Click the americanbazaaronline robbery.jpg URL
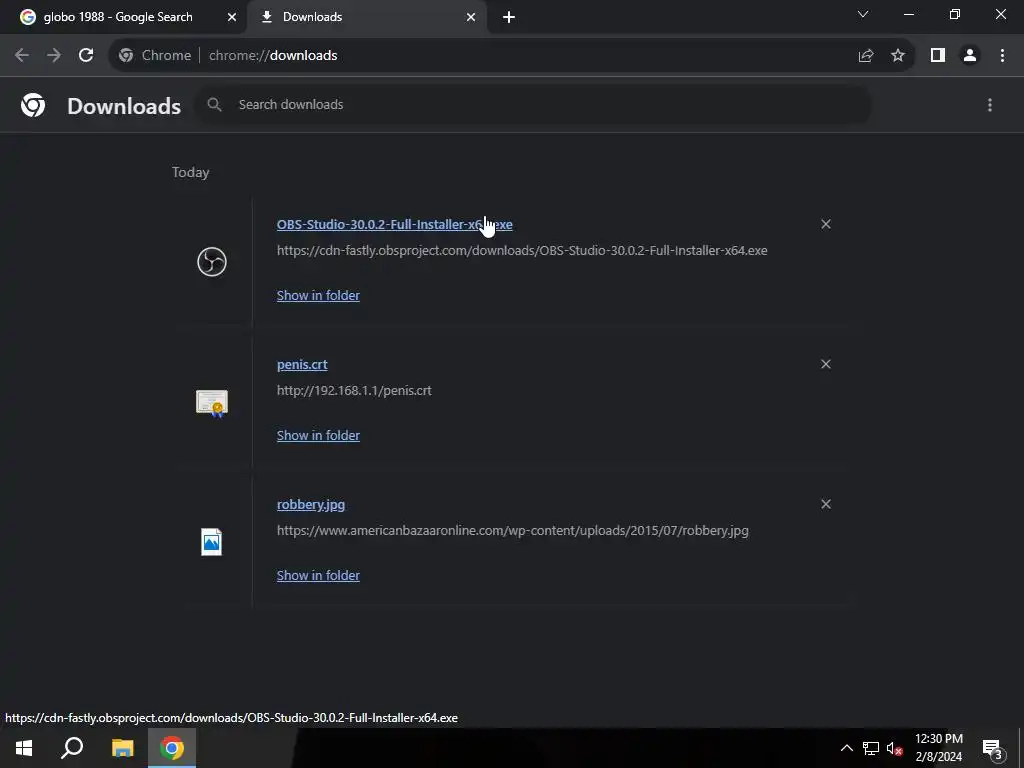Screen dimensions: 1024x768 513,531
